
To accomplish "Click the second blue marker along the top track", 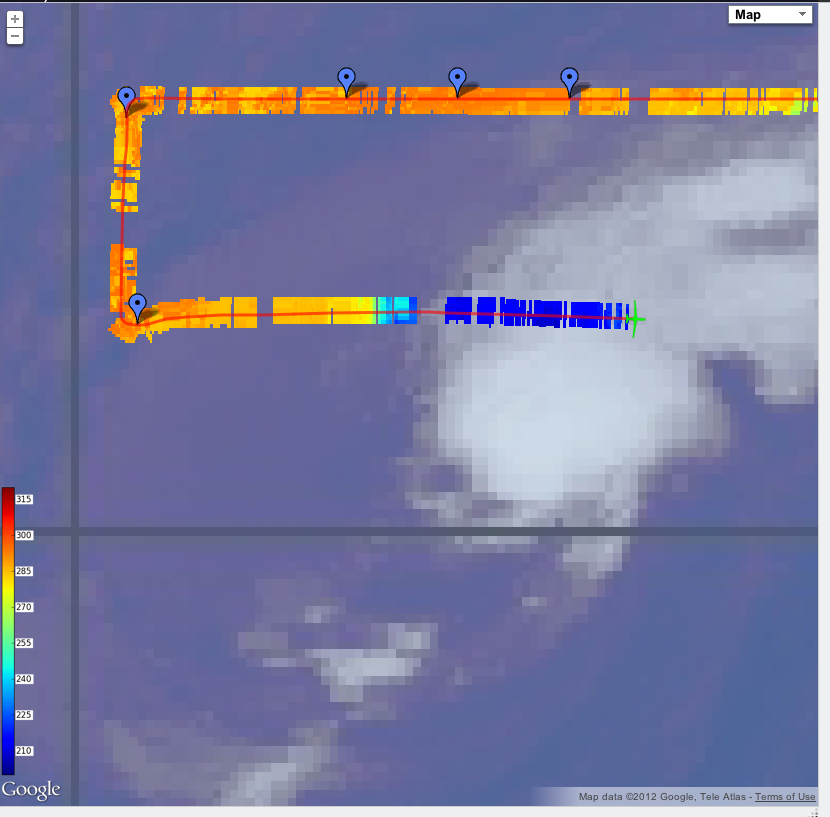I will [x=346, y=78].
